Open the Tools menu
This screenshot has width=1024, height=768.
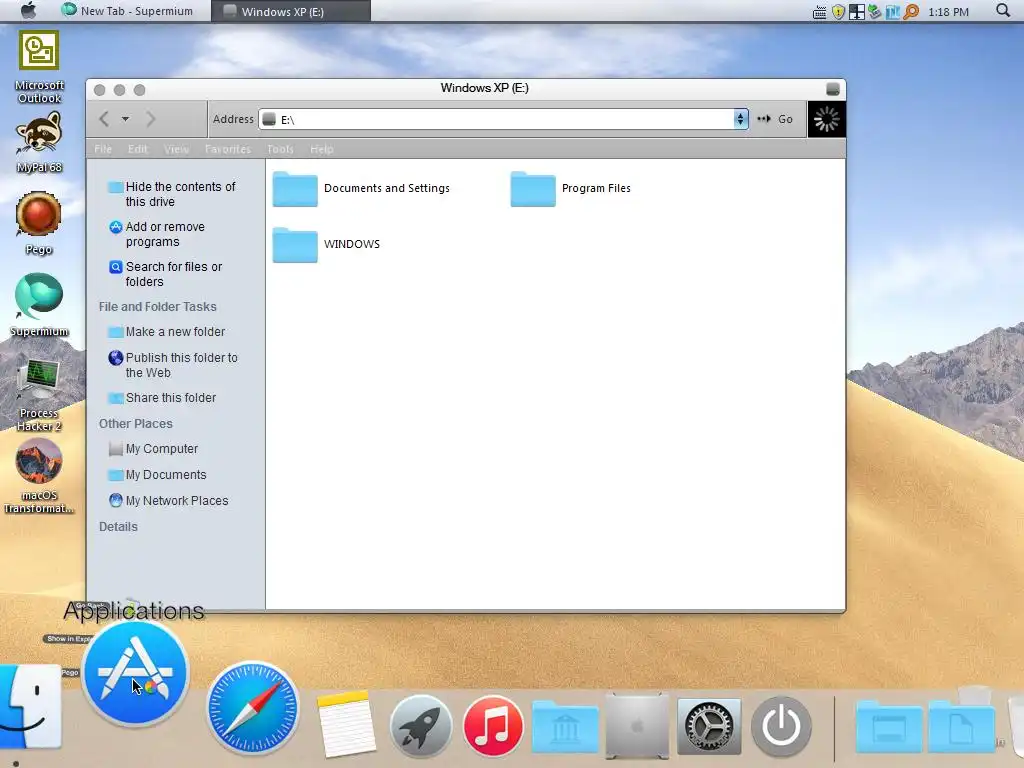pos(280,149)
